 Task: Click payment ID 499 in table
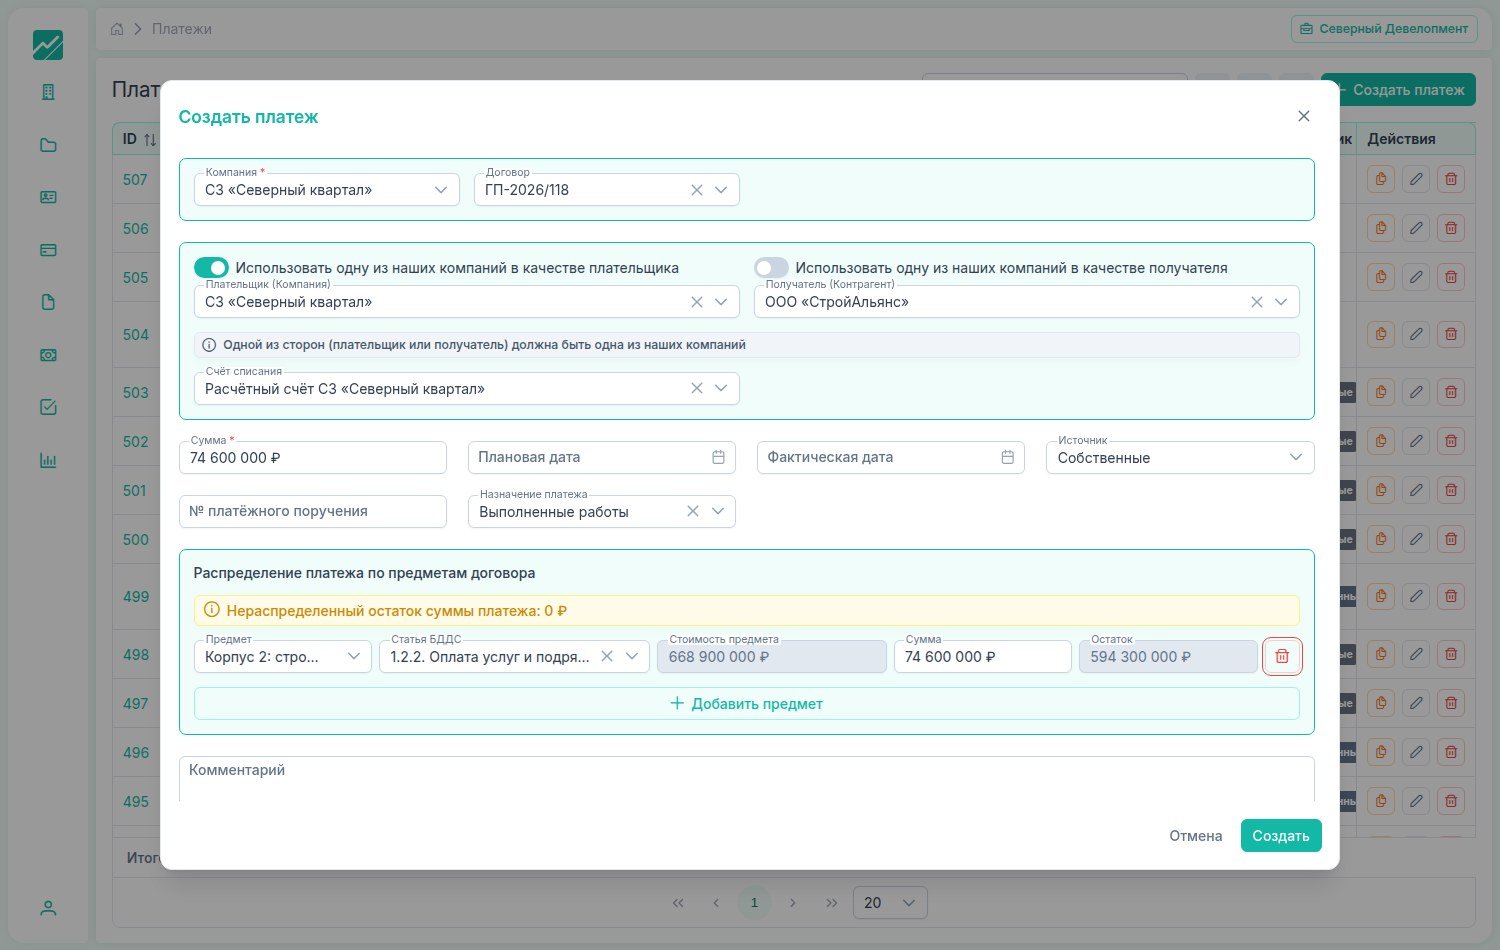[x=135, y=596]
